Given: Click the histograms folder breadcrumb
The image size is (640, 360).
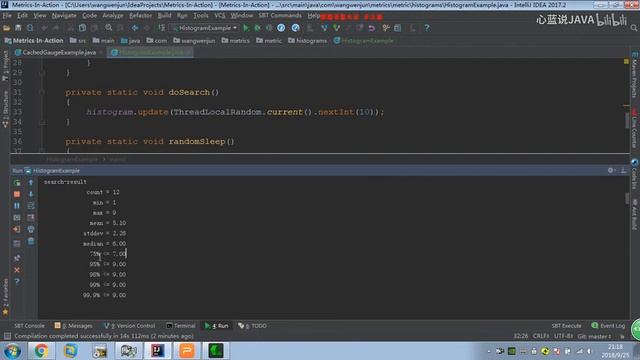Looking at the screenshot, I should point(307,41).
